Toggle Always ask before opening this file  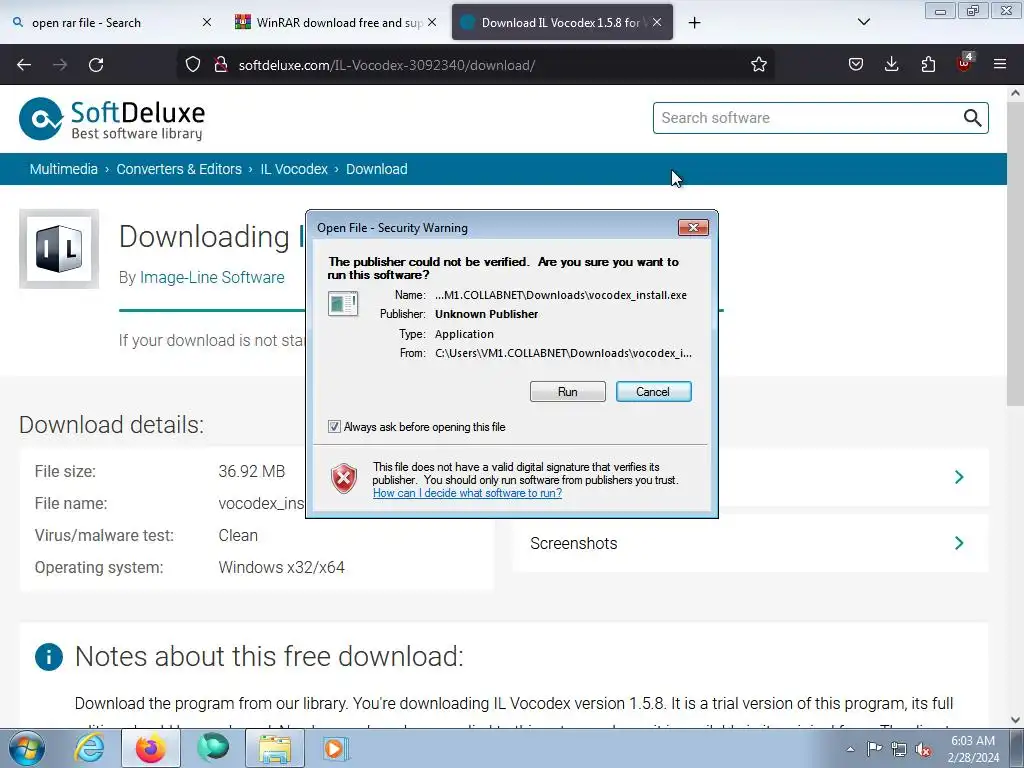coord(334,426)
